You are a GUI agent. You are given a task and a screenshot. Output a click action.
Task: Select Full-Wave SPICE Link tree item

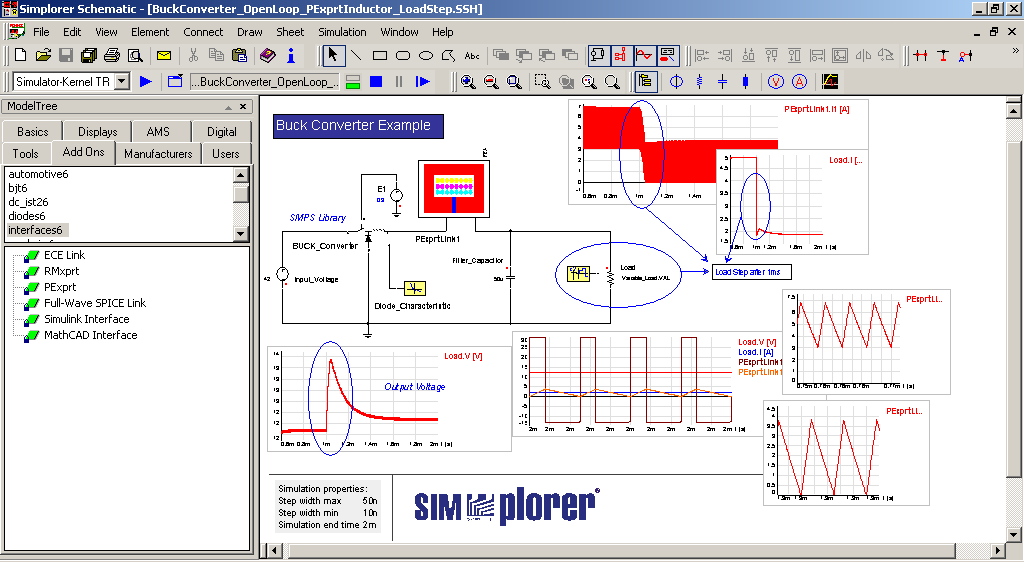(95, 303)
